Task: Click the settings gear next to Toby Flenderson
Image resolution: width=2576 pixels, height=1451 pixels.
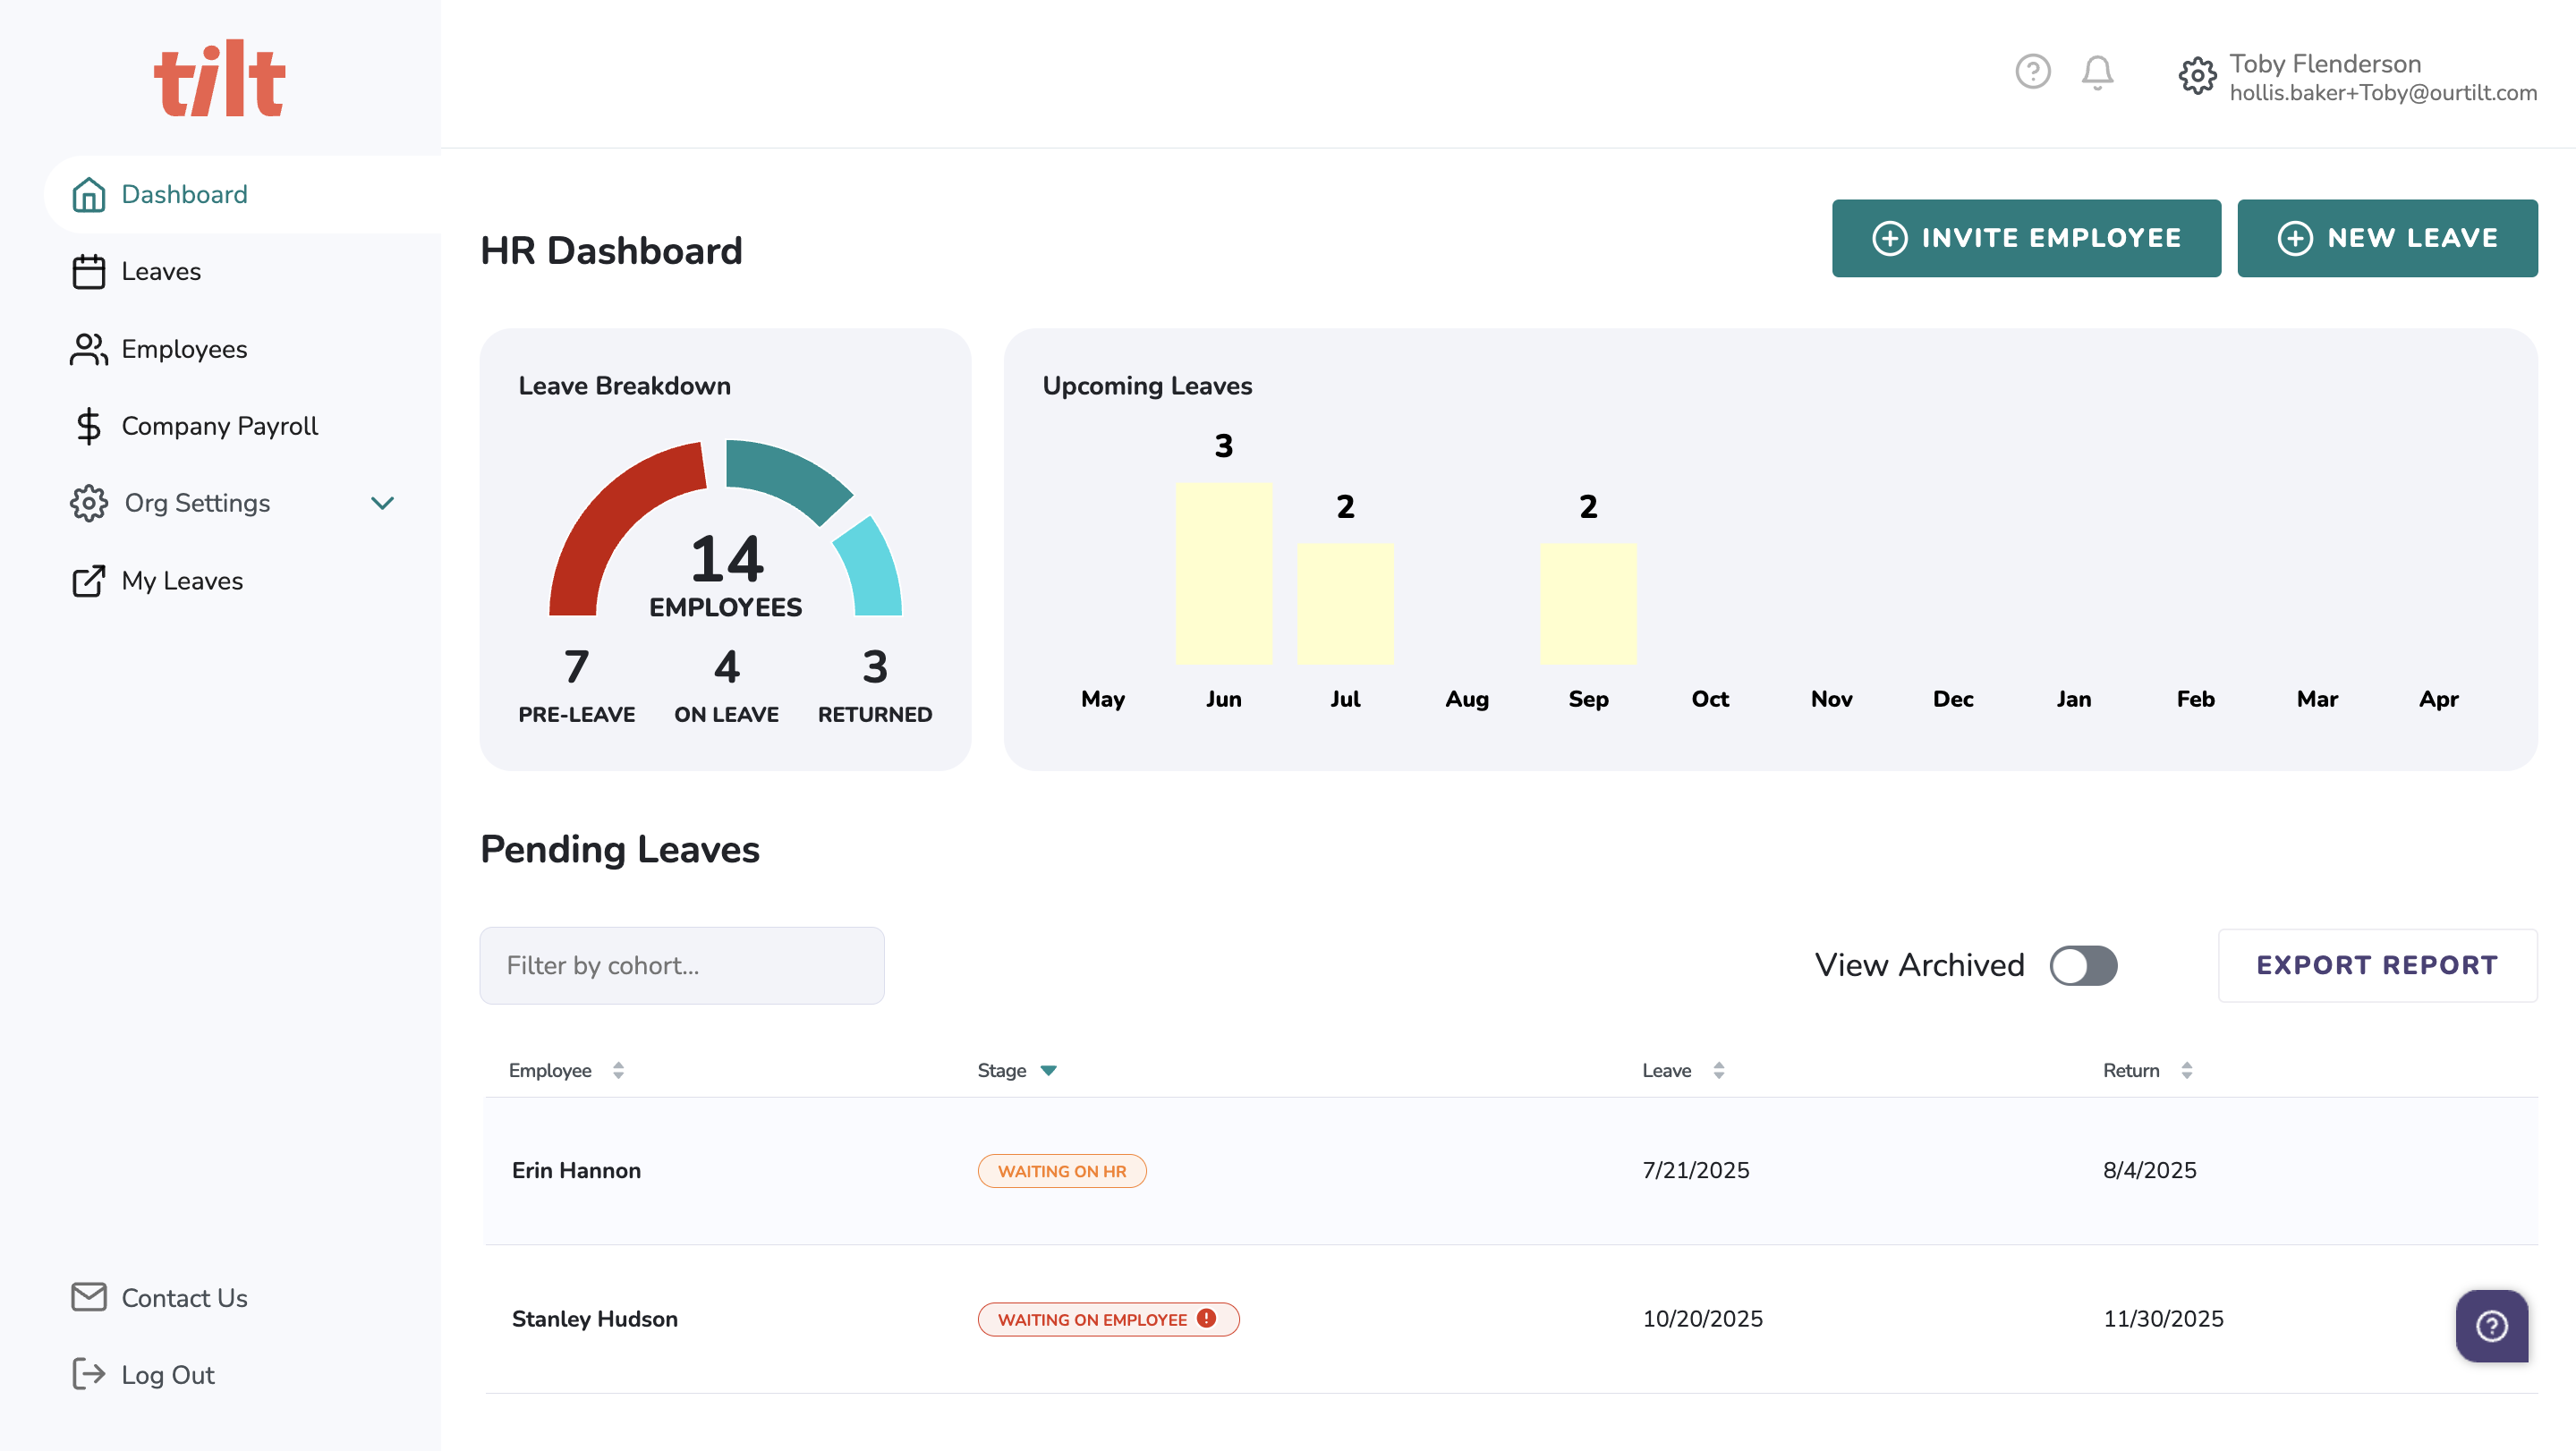Action: (2197, 76)
